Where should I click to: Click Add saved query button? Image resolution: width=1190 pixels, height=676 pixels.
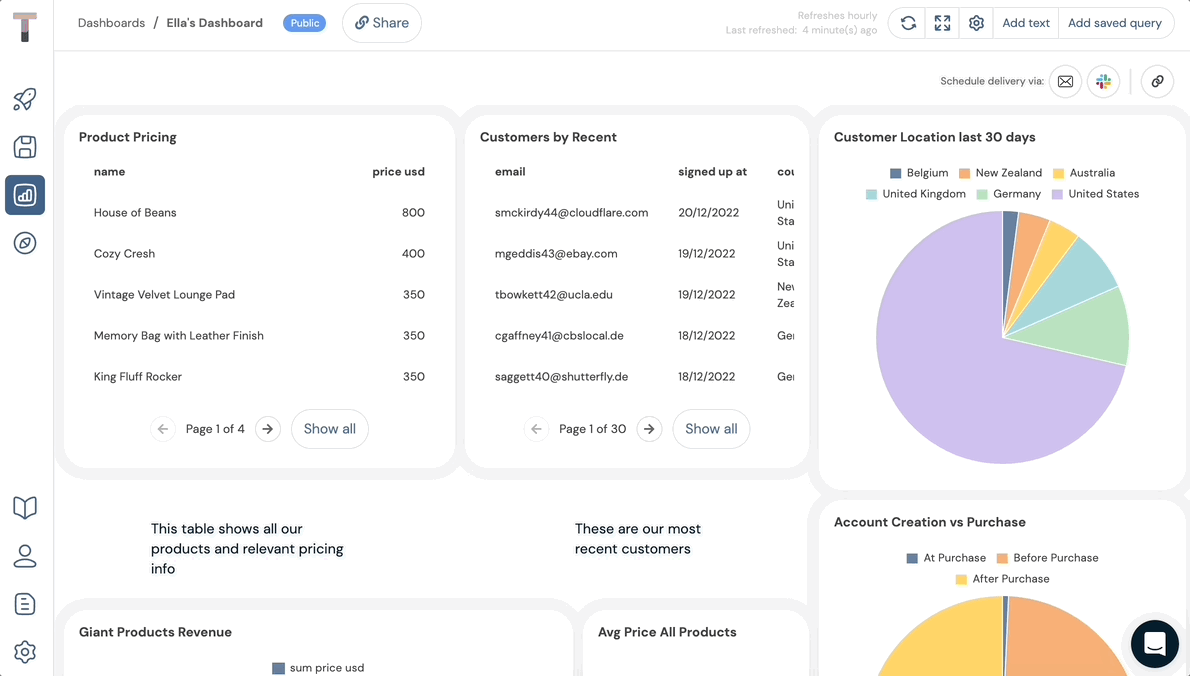pyautogui.click(x=1115, y=23)
